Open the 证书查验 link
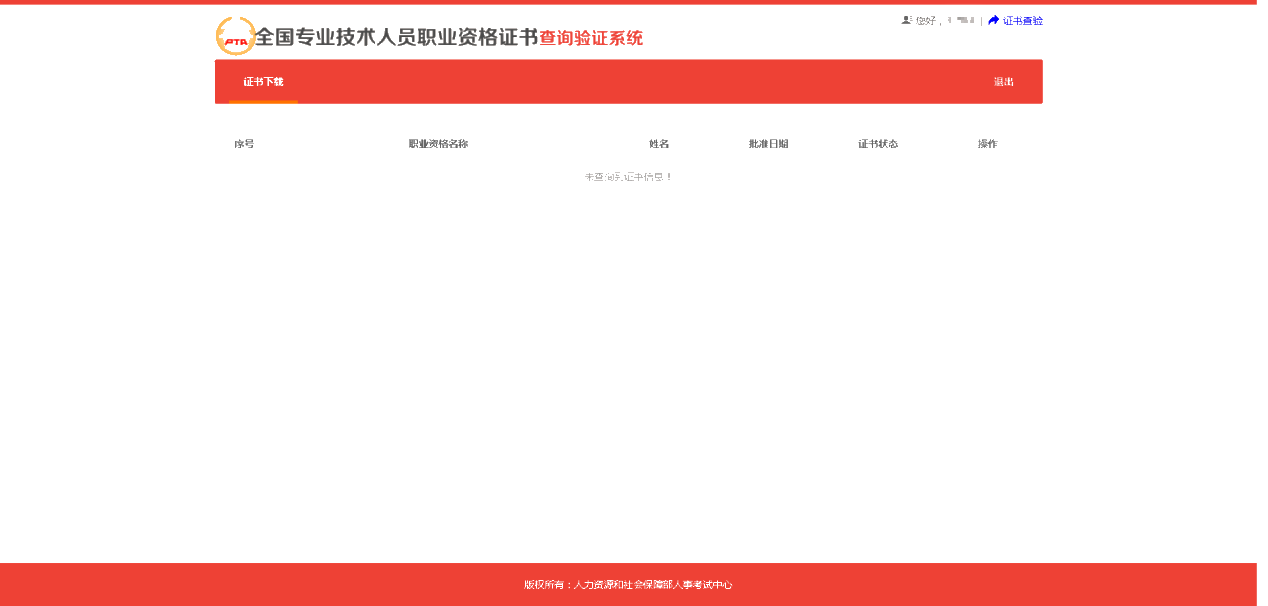 [x=1023, y=20]
